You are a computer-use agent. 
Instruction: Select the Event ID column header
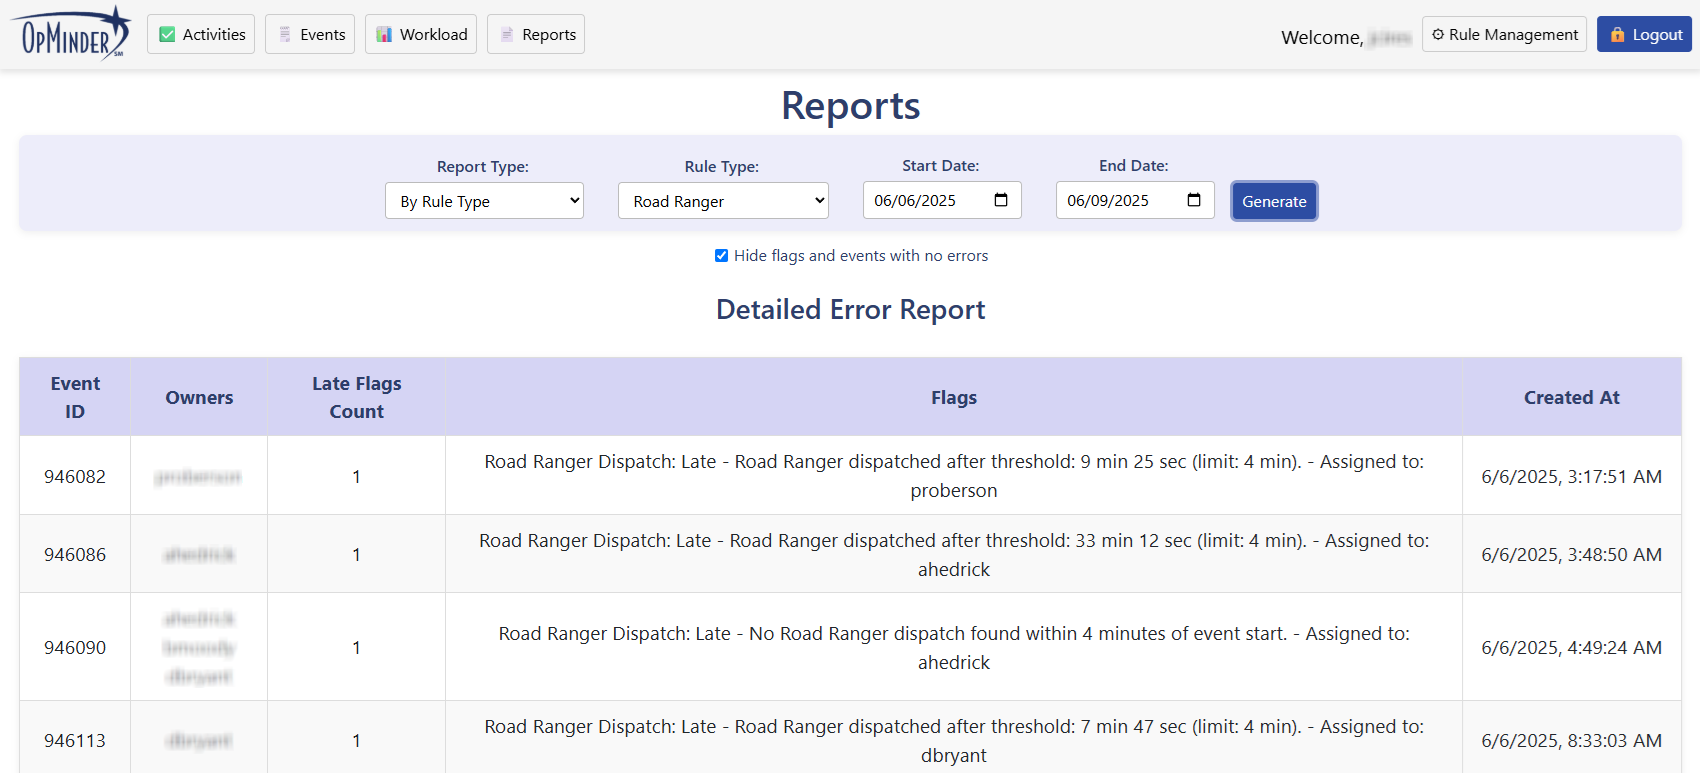coord(75,397)
